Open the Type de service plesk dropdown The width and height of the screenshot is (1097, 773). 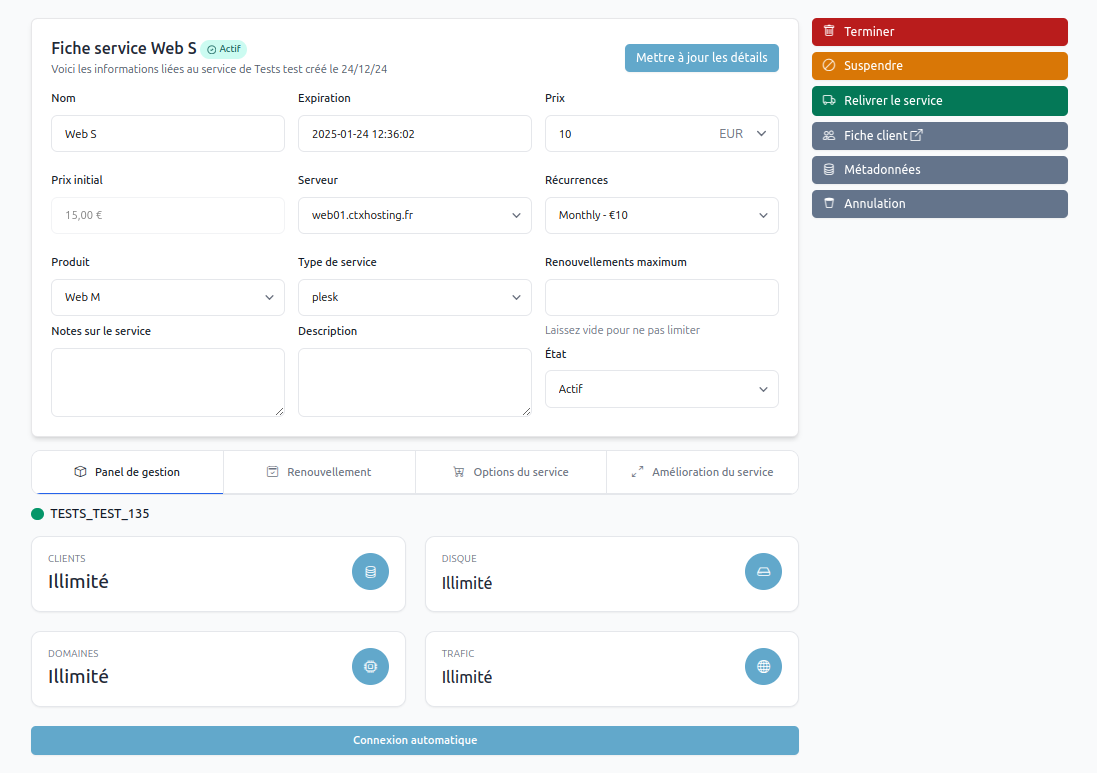coord(414,297)
